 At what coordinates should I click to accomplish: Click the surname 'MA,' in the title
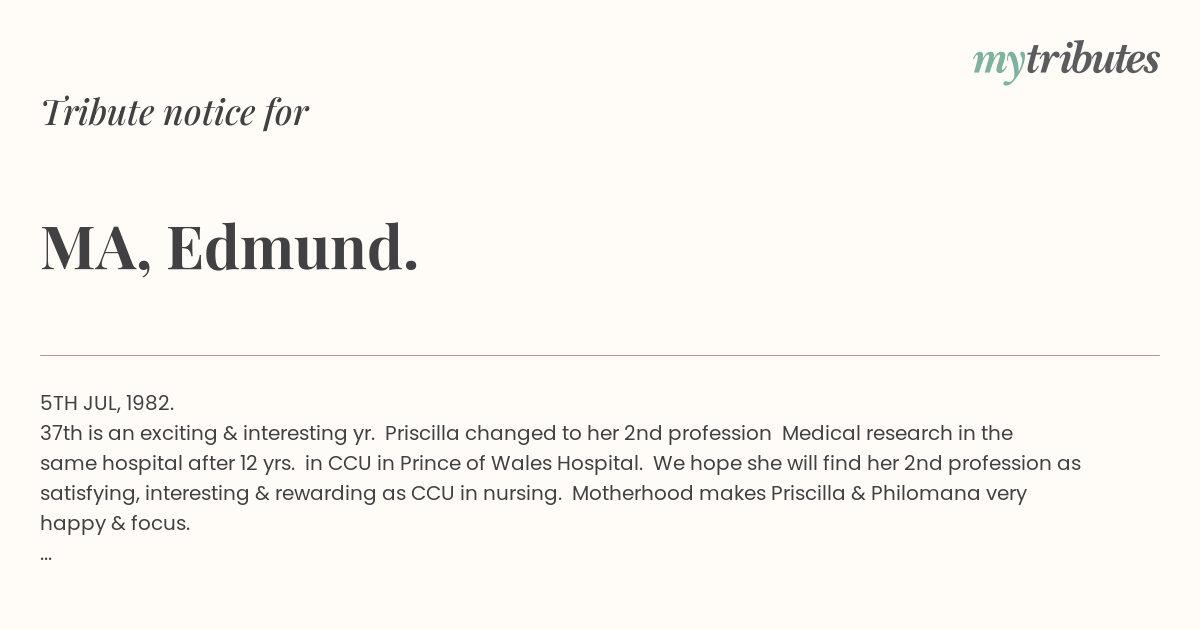pyautogui.click(x=96, y=249)
